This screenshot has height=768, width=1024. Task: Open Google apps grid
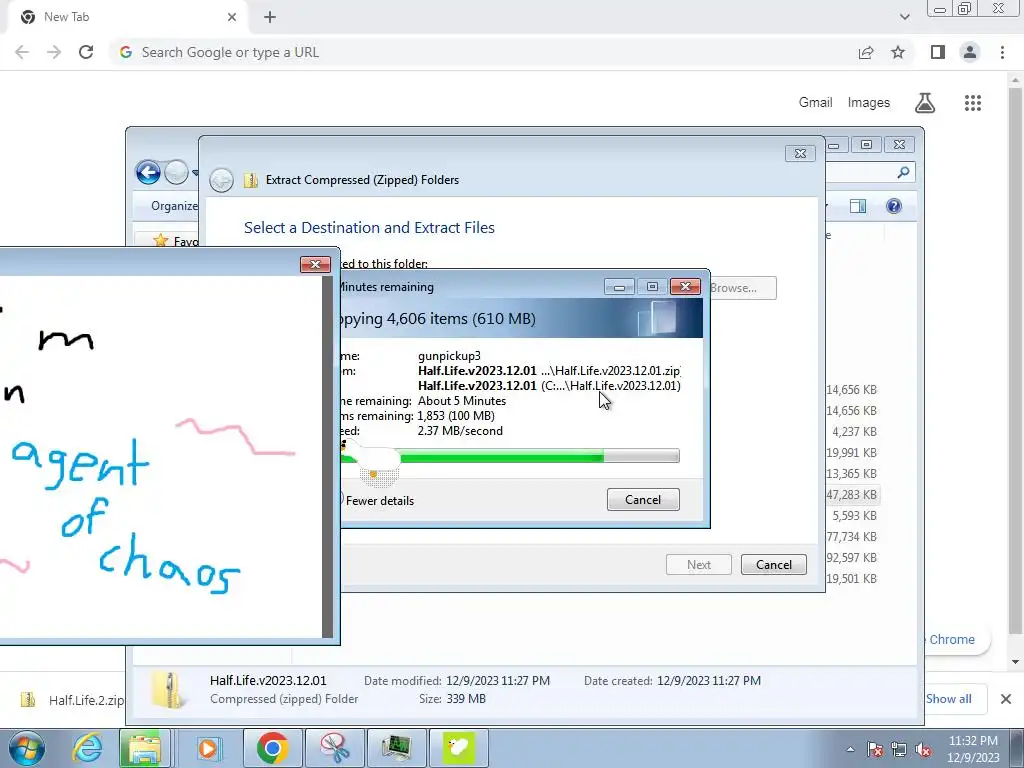[x=972, y=103]
